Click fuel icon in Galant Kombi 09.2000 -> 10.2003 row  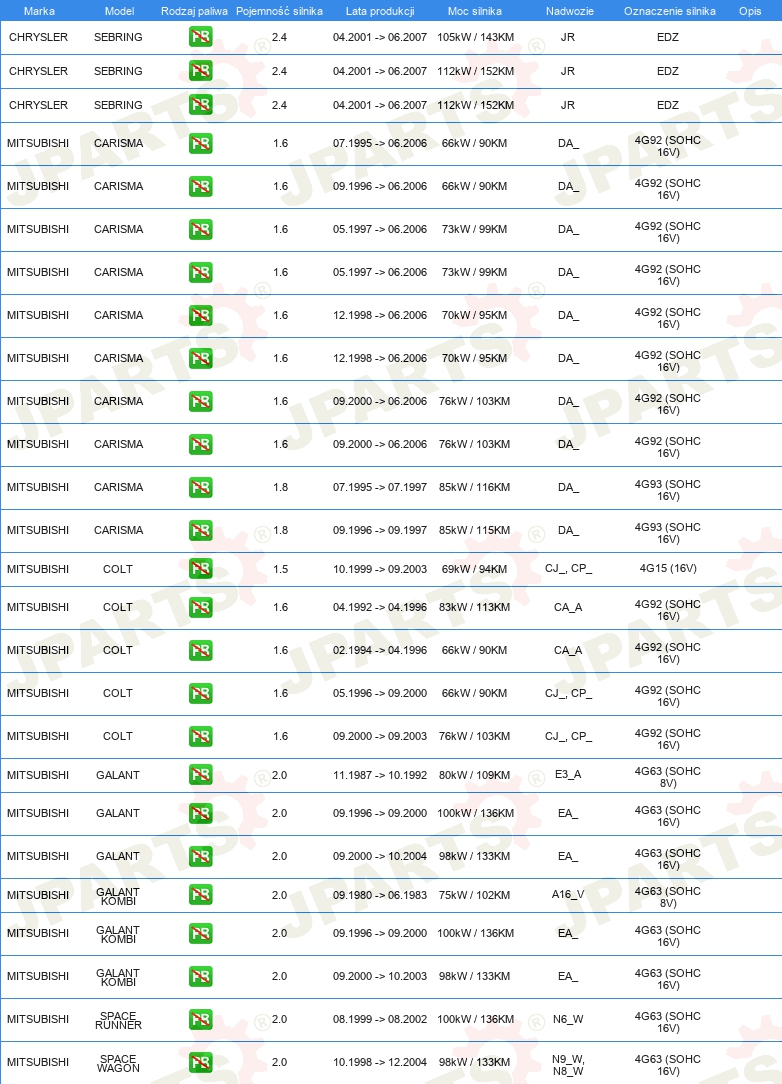pyautogui.click(x=201, y=976)
